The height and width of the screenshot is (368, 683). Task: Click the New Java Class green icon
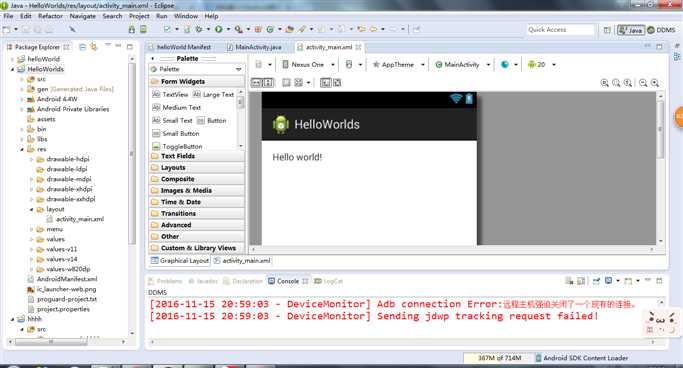270,29
